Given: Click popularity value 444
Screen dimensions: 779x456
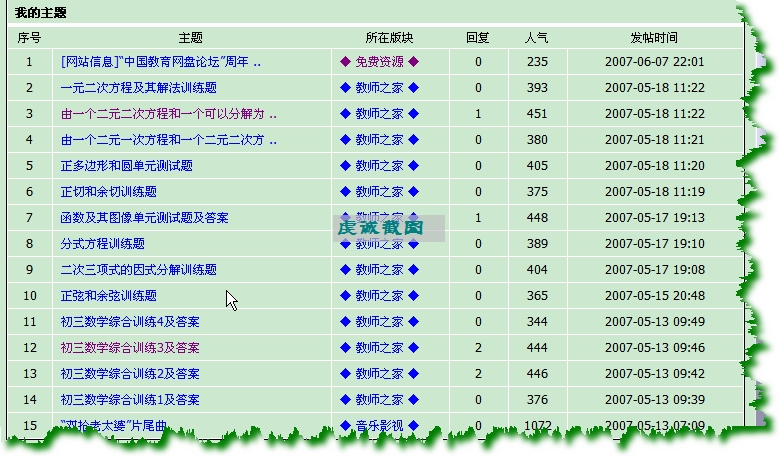Looking at the screenshot, I should (x=537, y=348).
